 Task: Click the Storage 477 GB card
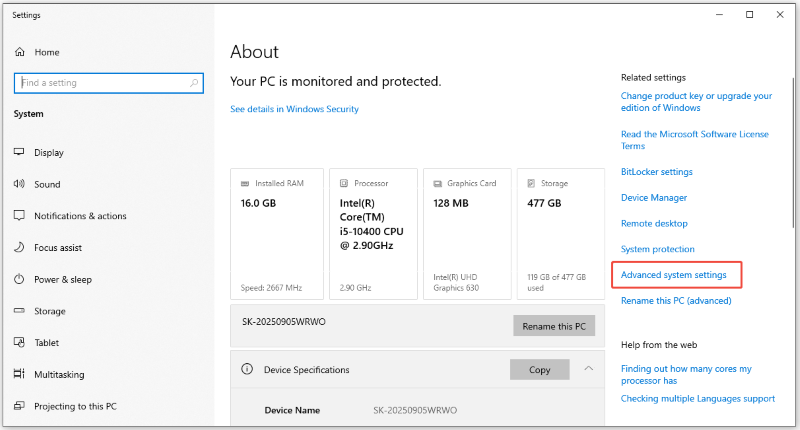coord(561,234)
